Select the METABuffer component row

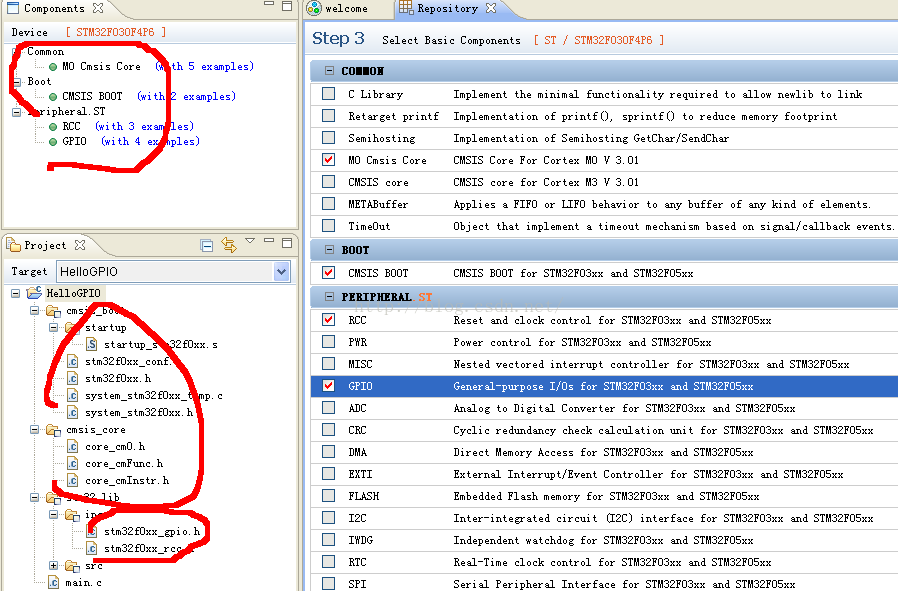[x=604, y=204]
